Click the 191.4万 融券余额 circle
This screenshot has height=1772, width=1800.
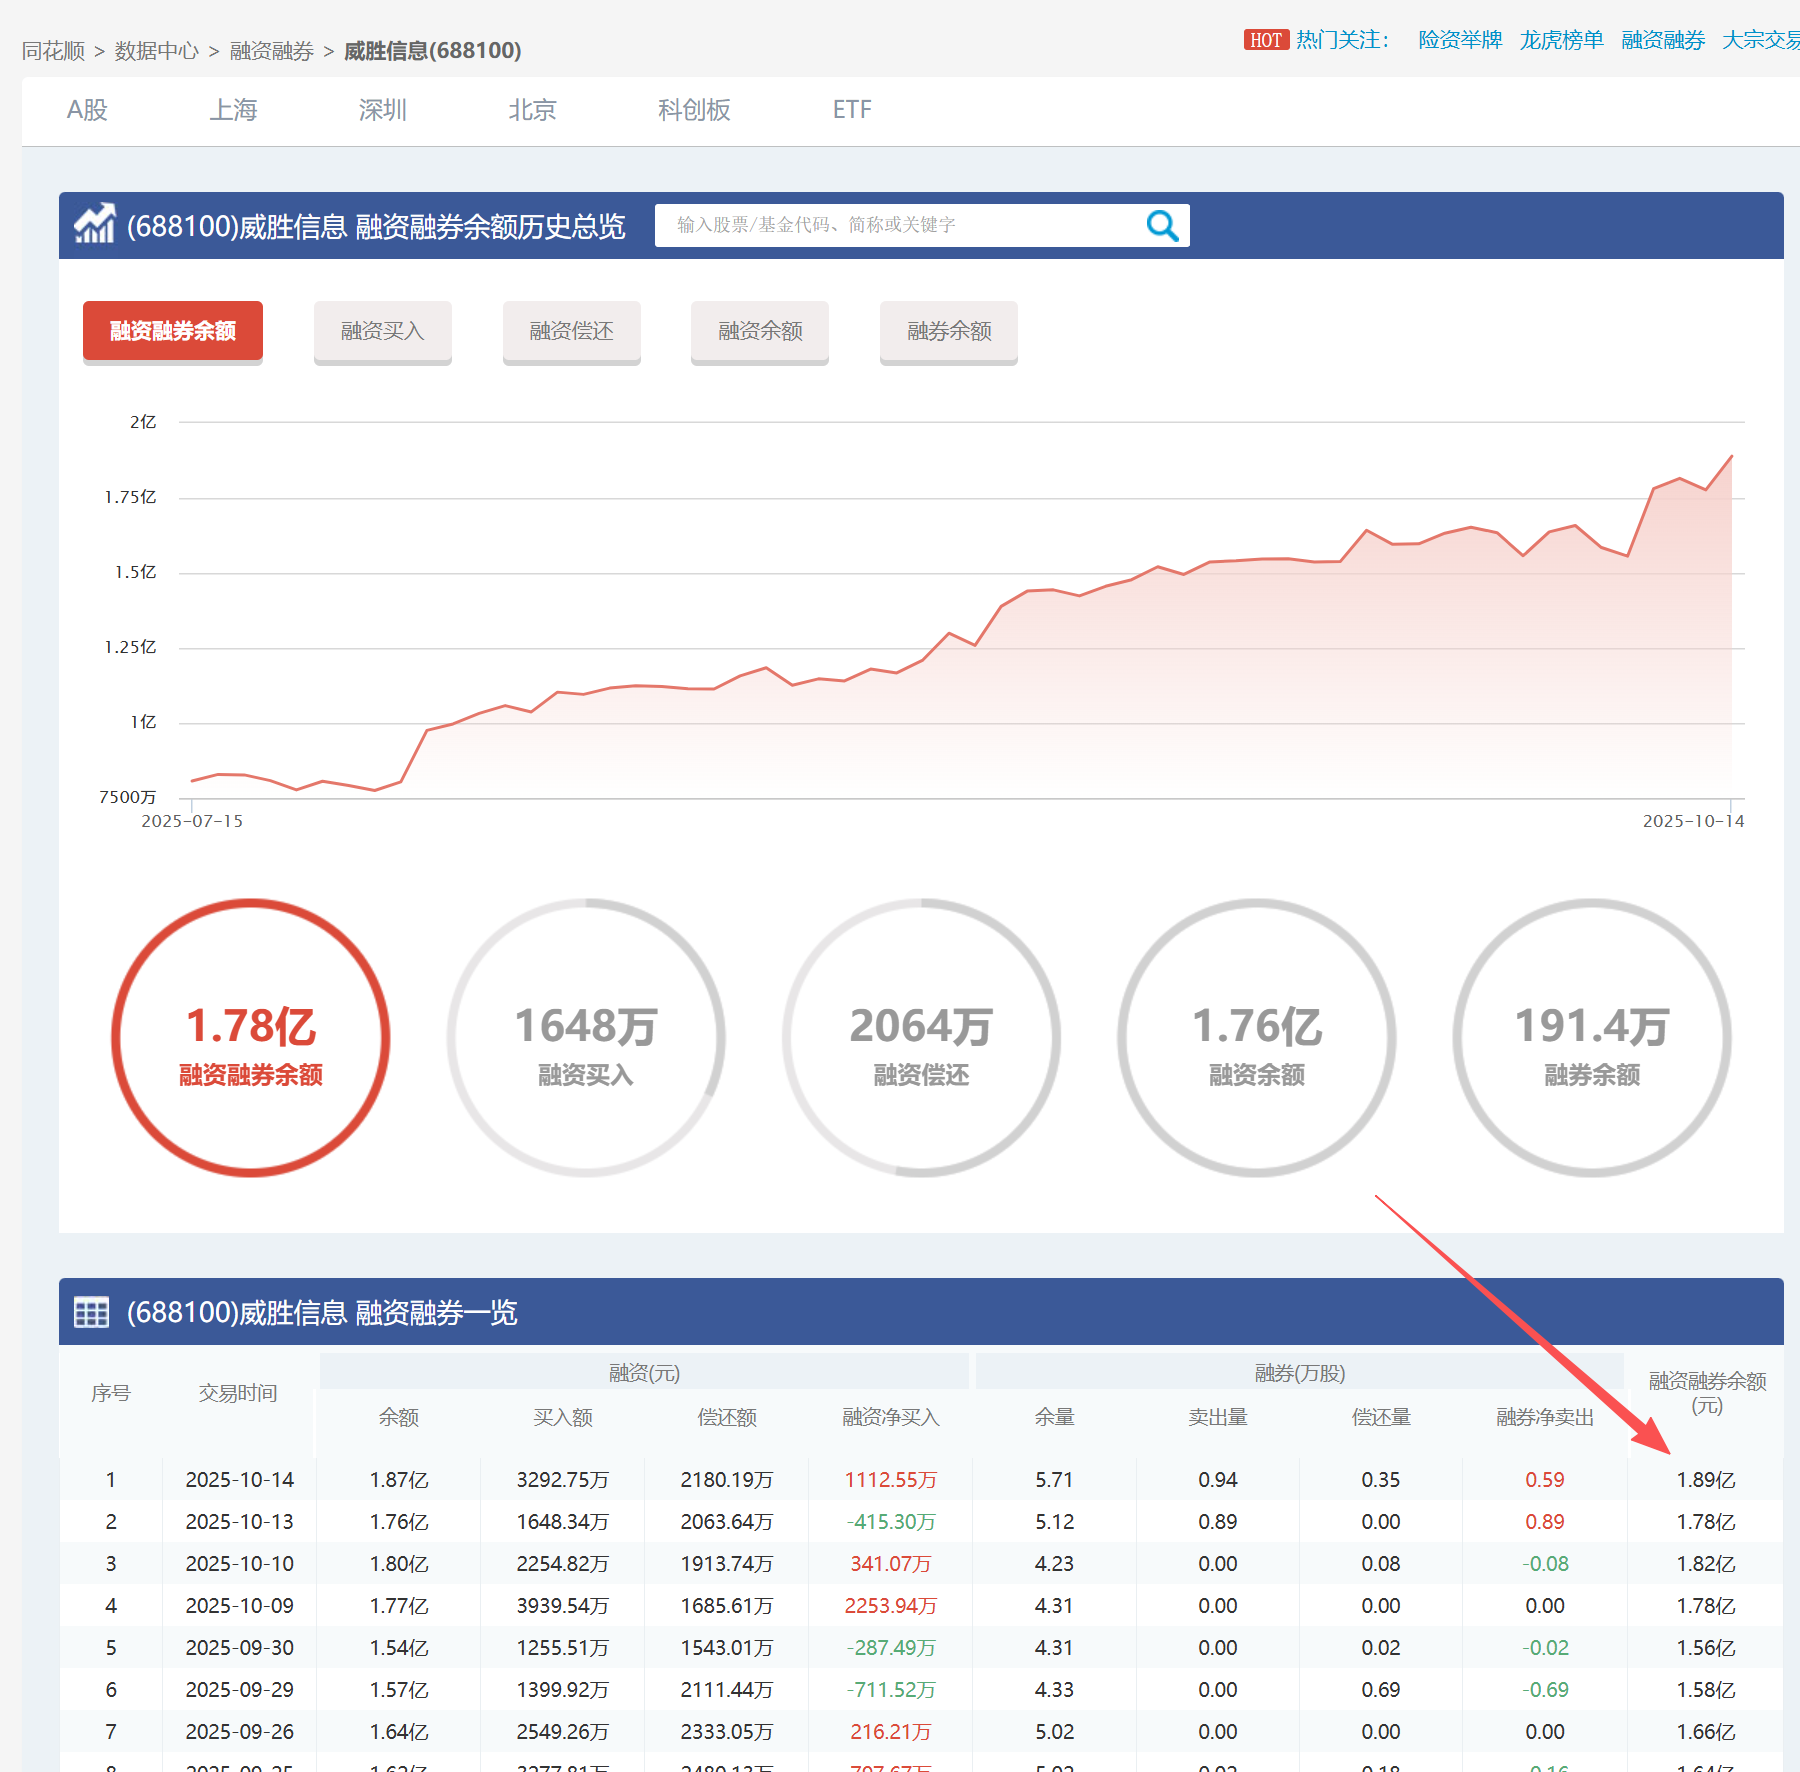(1592, 1038)
